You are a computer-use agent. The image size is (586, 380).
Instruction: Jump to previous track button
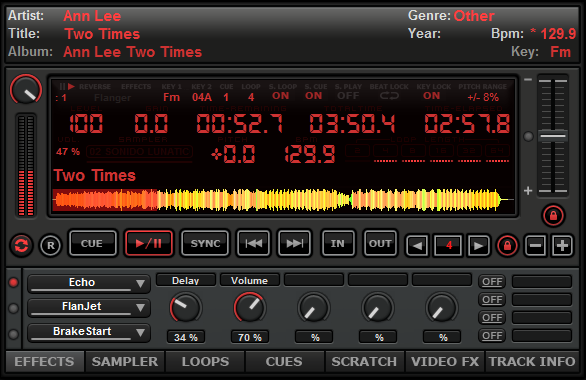[253, 243]
